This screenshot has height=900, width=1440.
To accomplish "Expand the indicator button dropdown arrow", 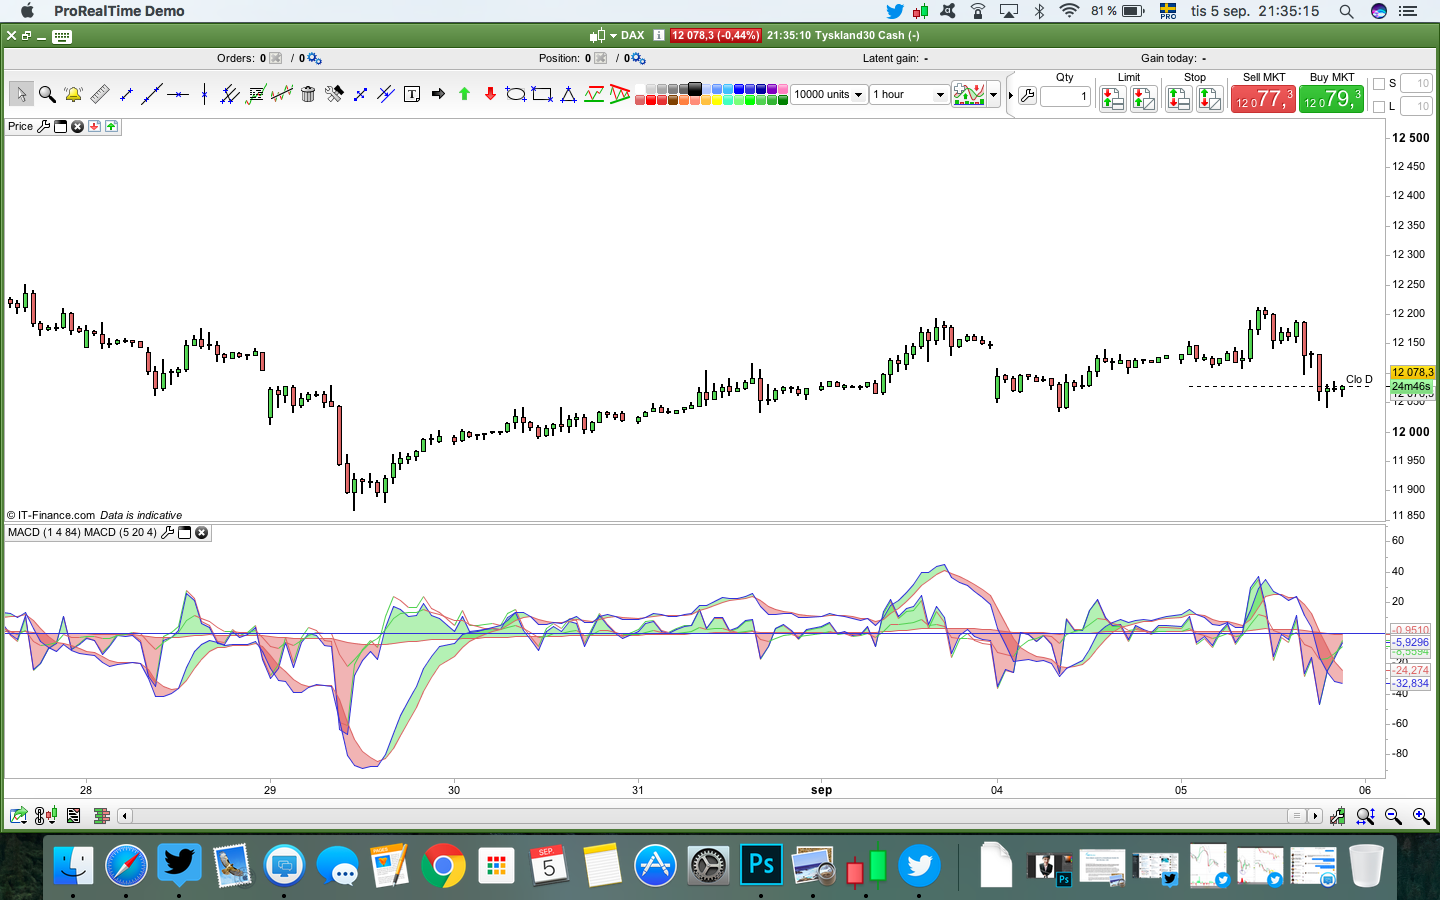I will pos(993,95).
